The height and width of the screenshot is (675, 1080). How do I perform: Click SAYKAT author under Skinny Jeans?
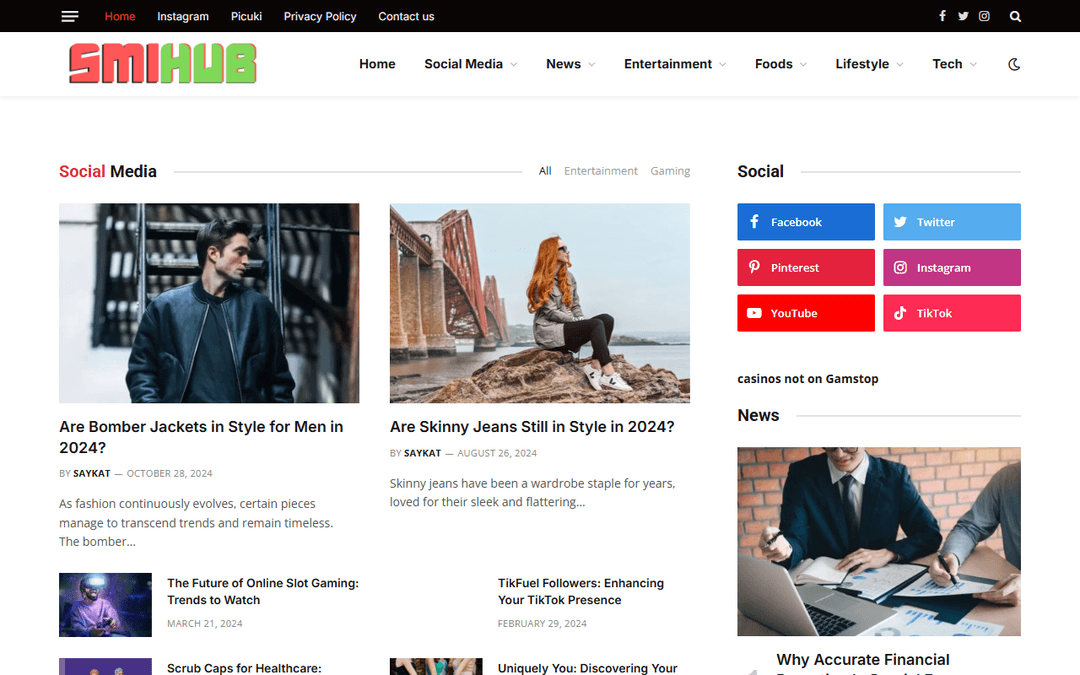422,453
